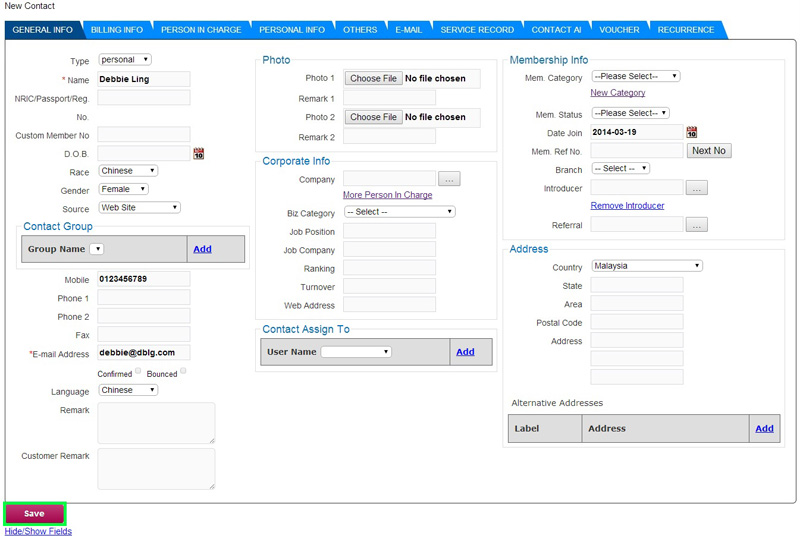This screenshot has width=800, height=548.
Task: Click Choose File for Photo 2
Action: [x=373, y=117]
